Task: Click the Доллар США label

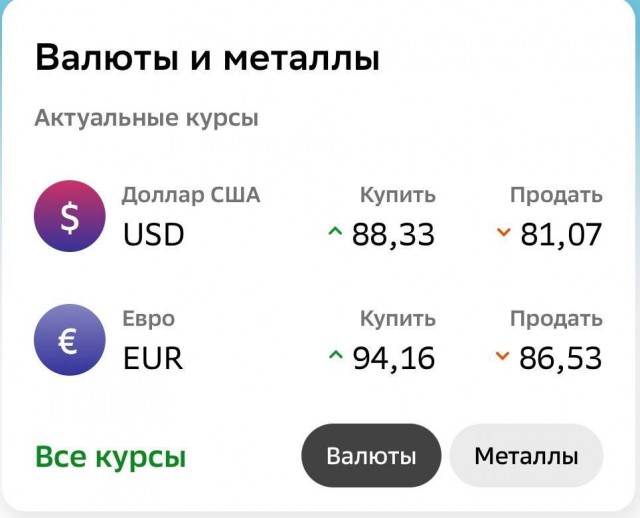Action: pyautogui.click(x=191, y=195)
